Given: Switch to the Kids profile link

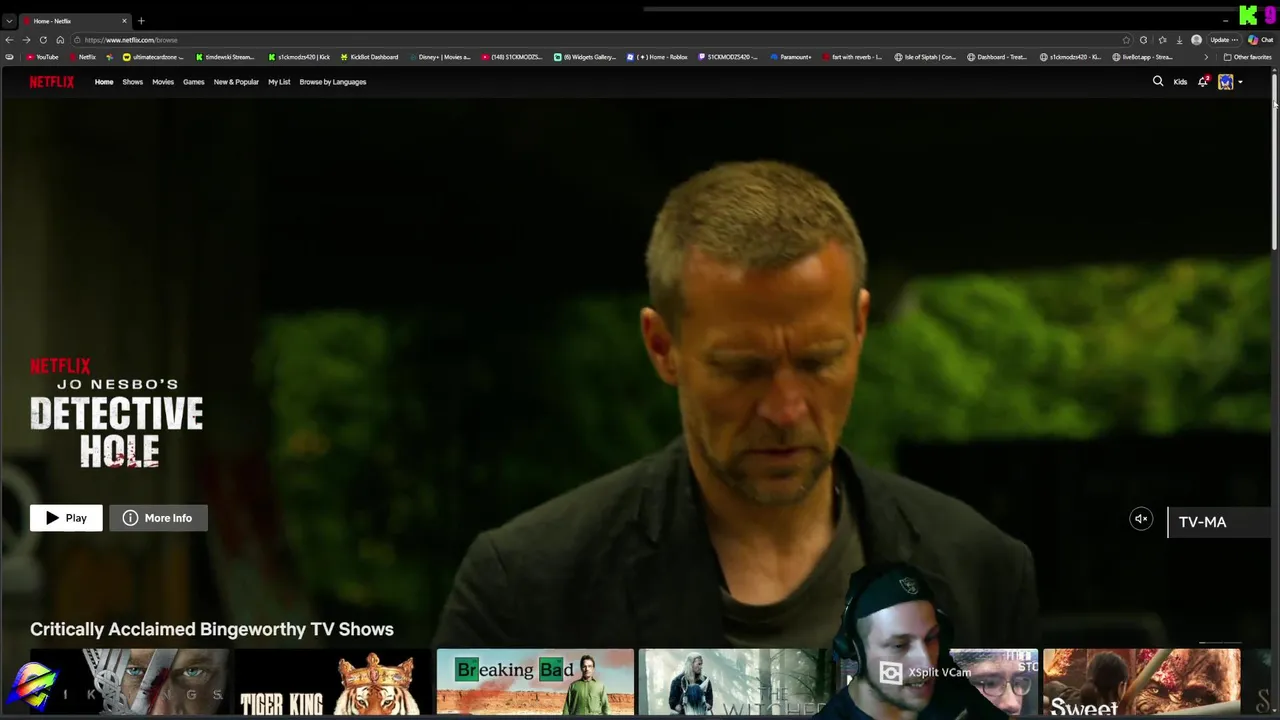Looking at the screenshot, I should [1180, 82].
